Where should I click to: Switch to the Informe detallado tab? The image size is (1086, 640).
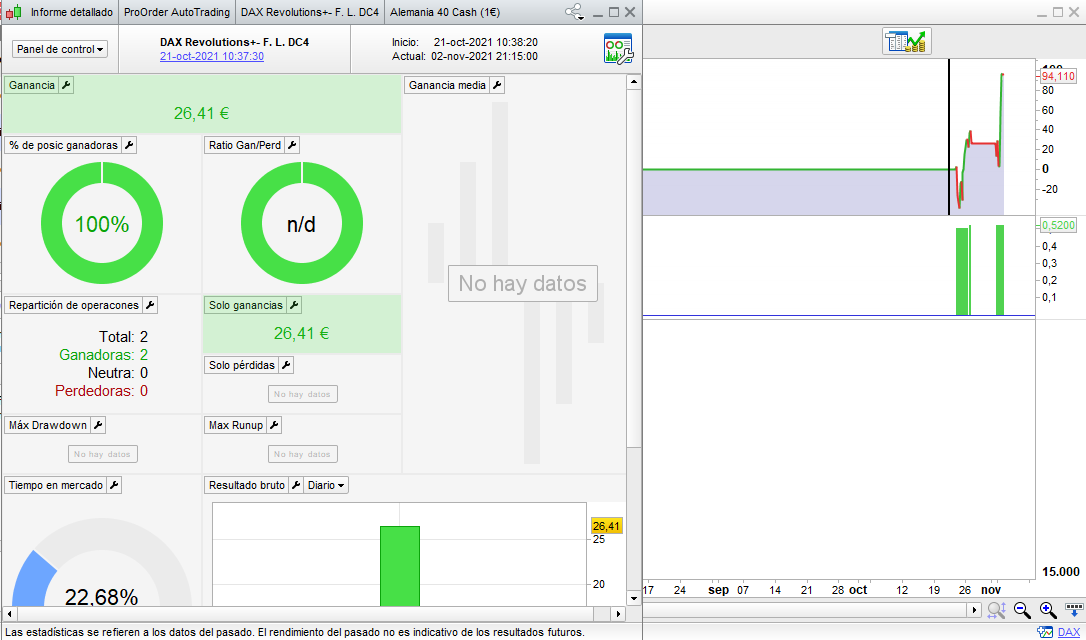pos(72,12)
